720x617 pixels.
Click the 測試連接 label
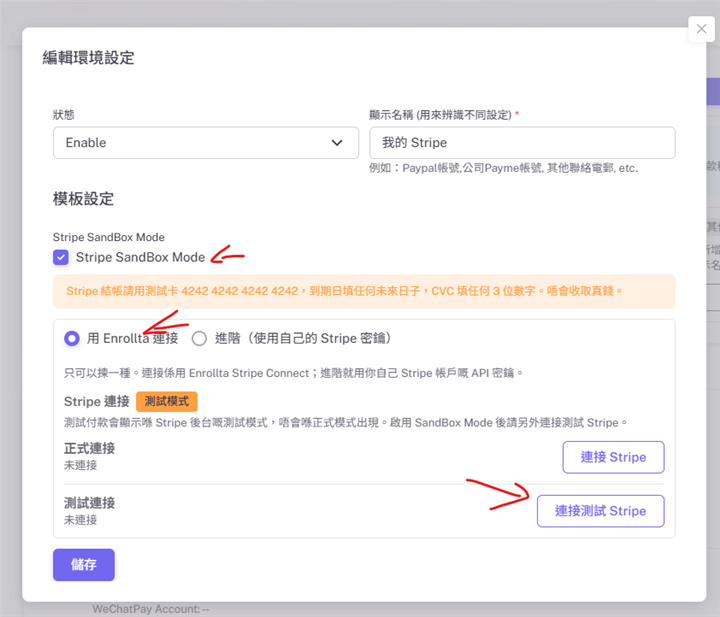(90, 503)
